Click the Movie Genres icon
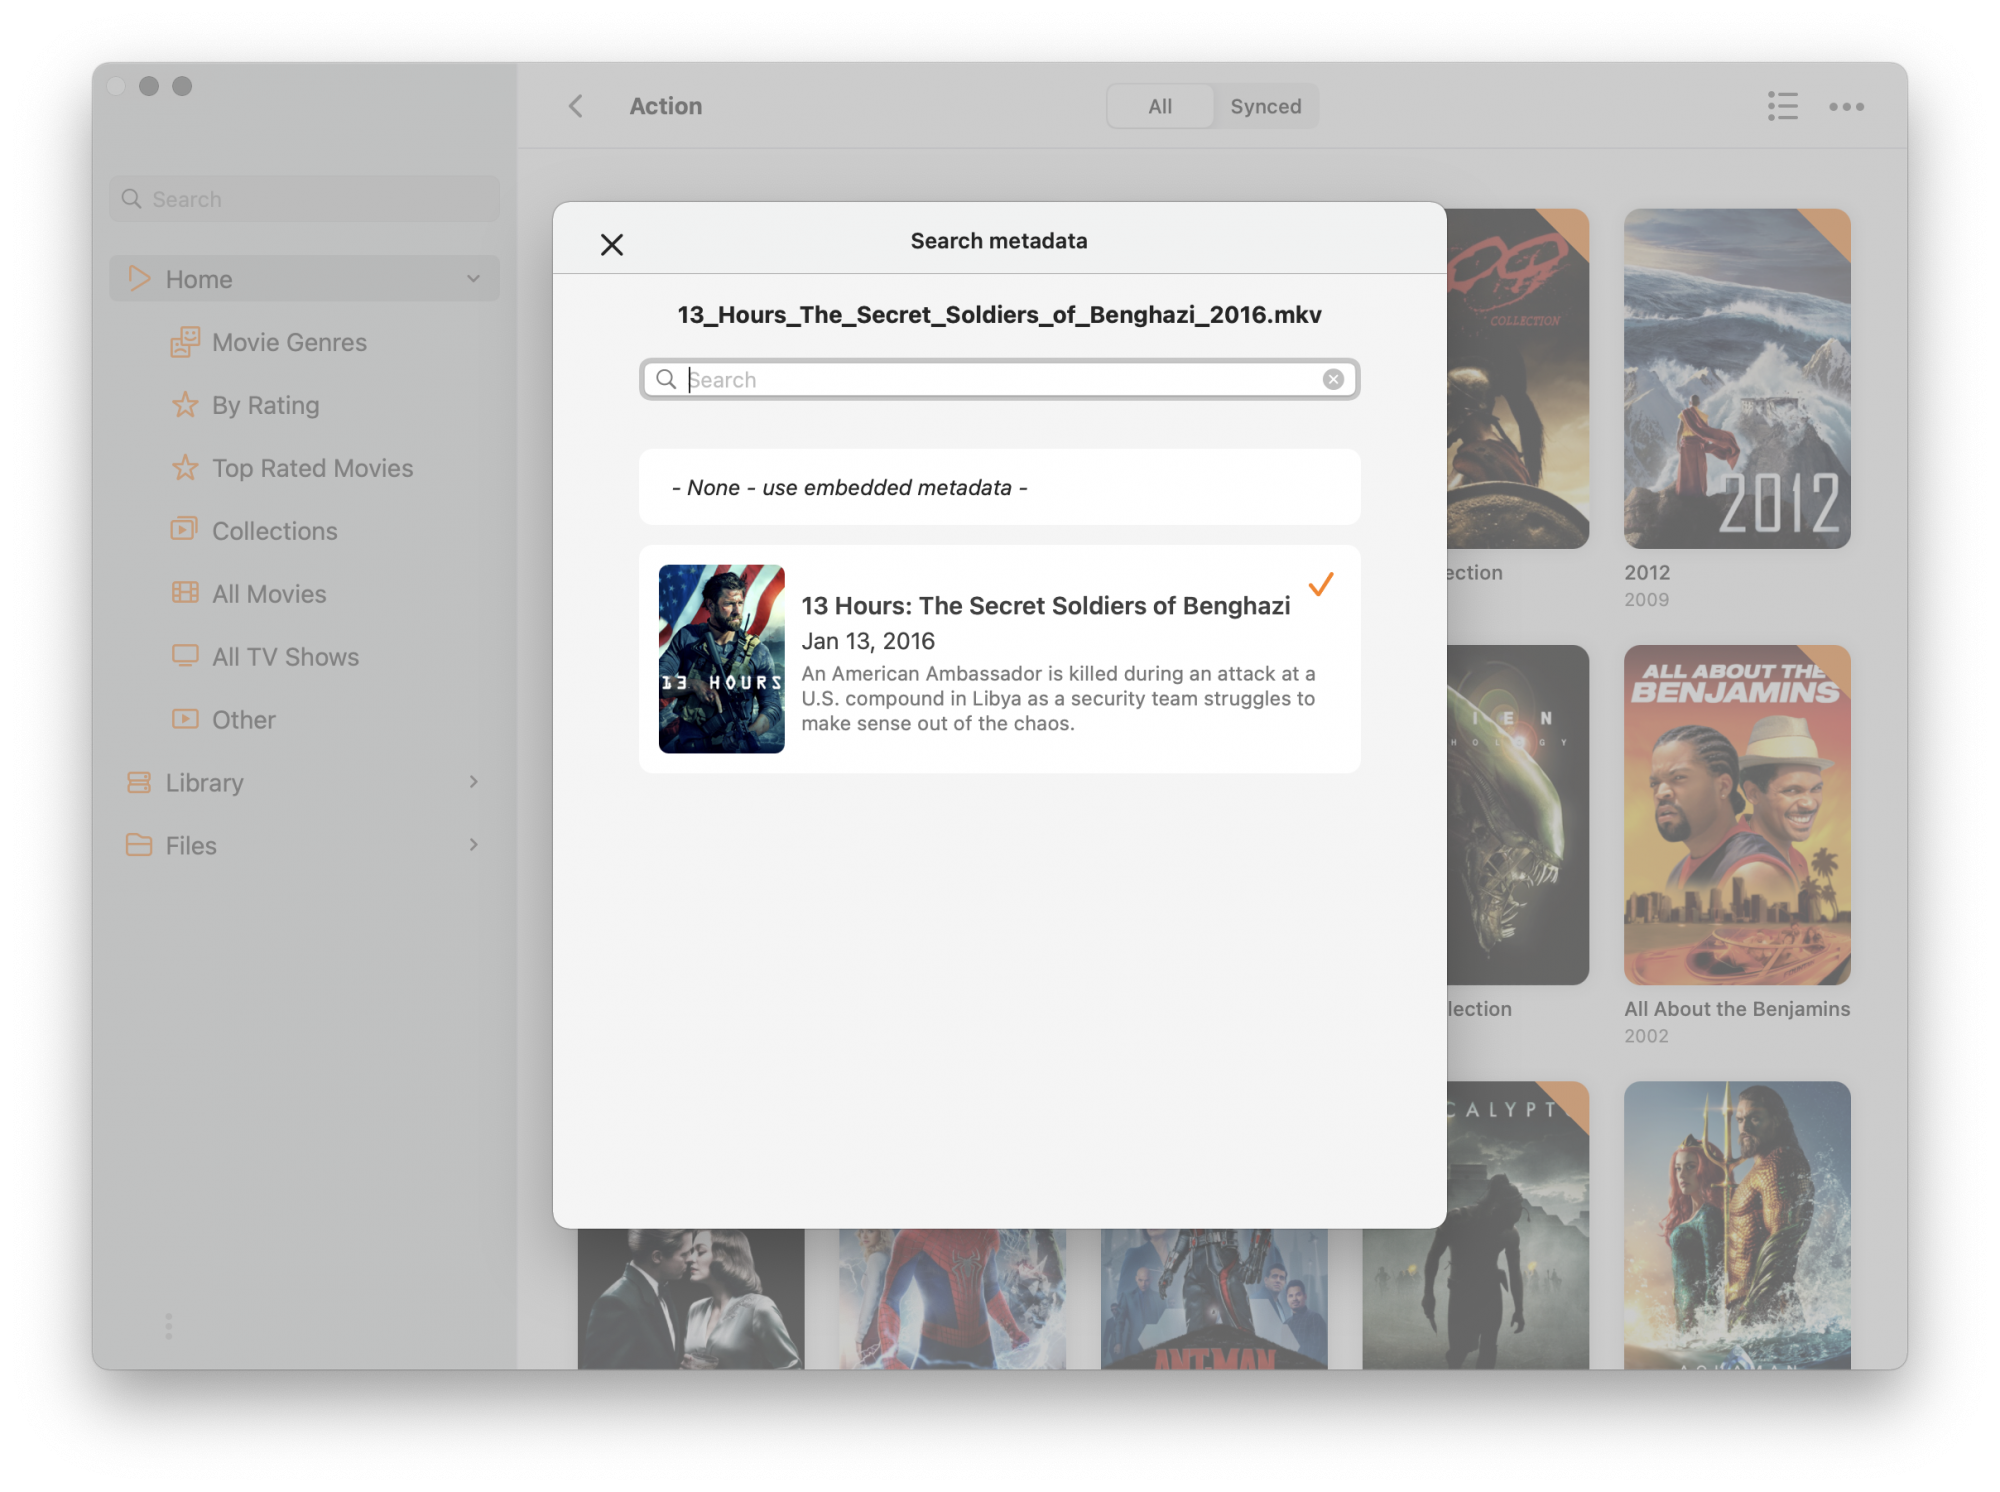 pos(185,342)
